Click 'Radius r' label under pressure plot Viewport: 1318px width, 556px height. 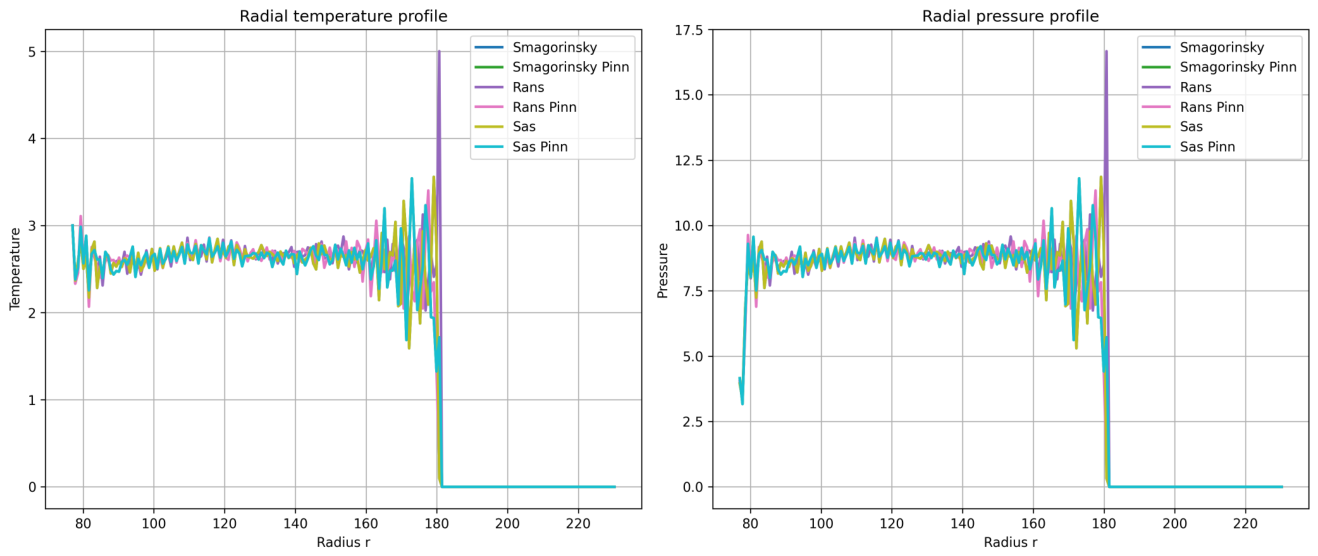[1010, 541]
